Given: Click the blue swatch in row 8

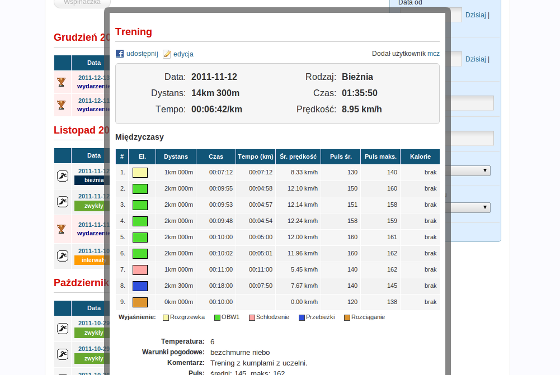Looking at the screenshot, I should 140,286.
